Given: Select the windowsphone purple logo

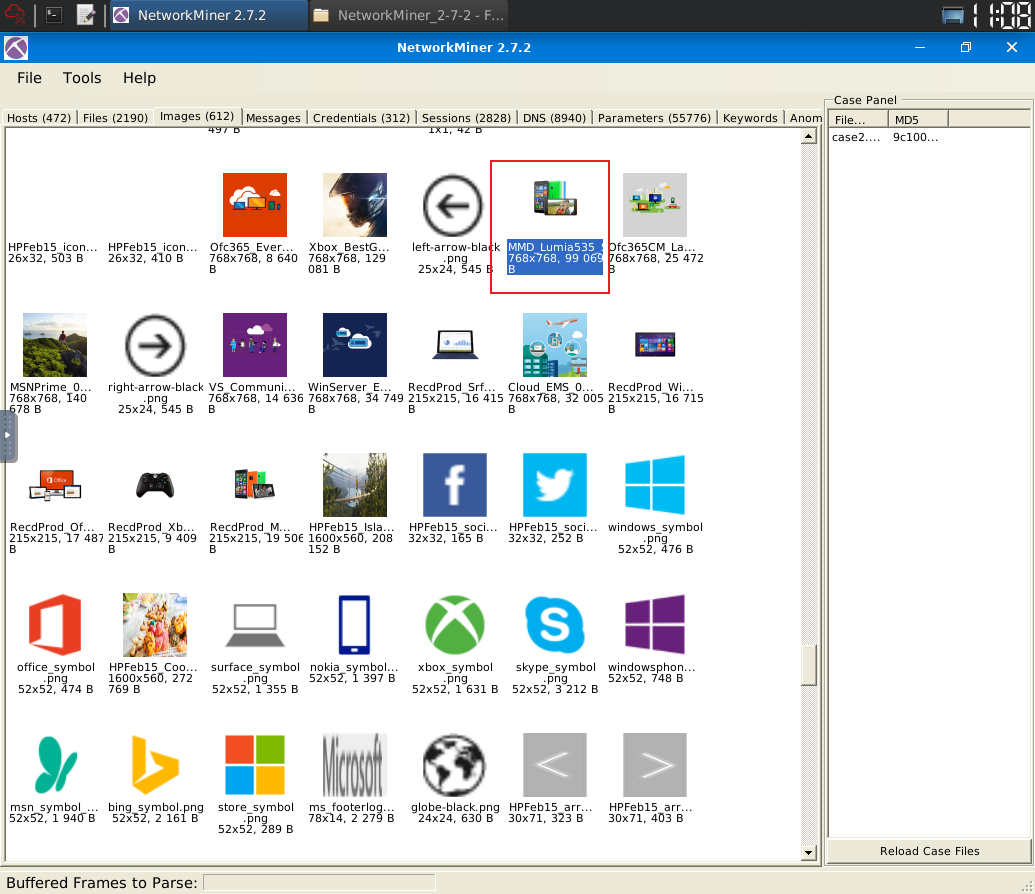Looking at the screenshot, I should (x=655, y=625).
